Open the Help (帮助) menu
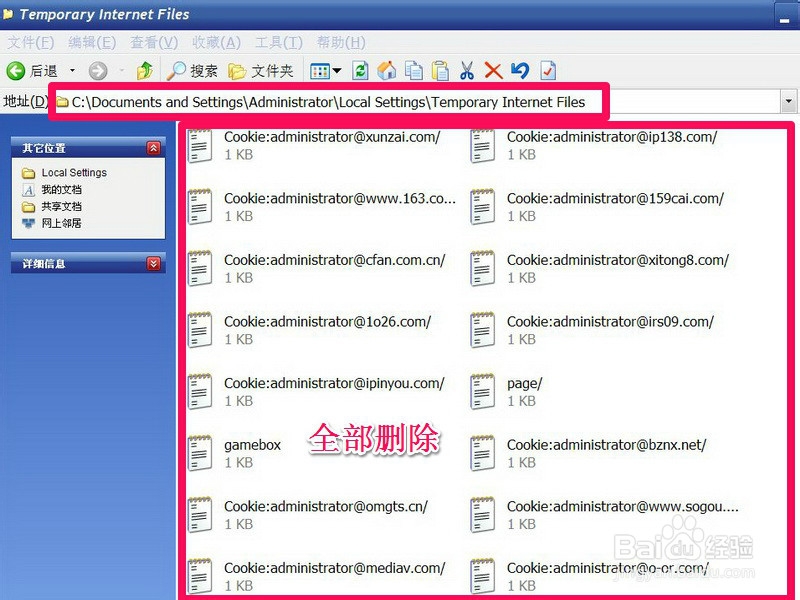This screenshot has height=600, width=800. [x=341, y=42]
